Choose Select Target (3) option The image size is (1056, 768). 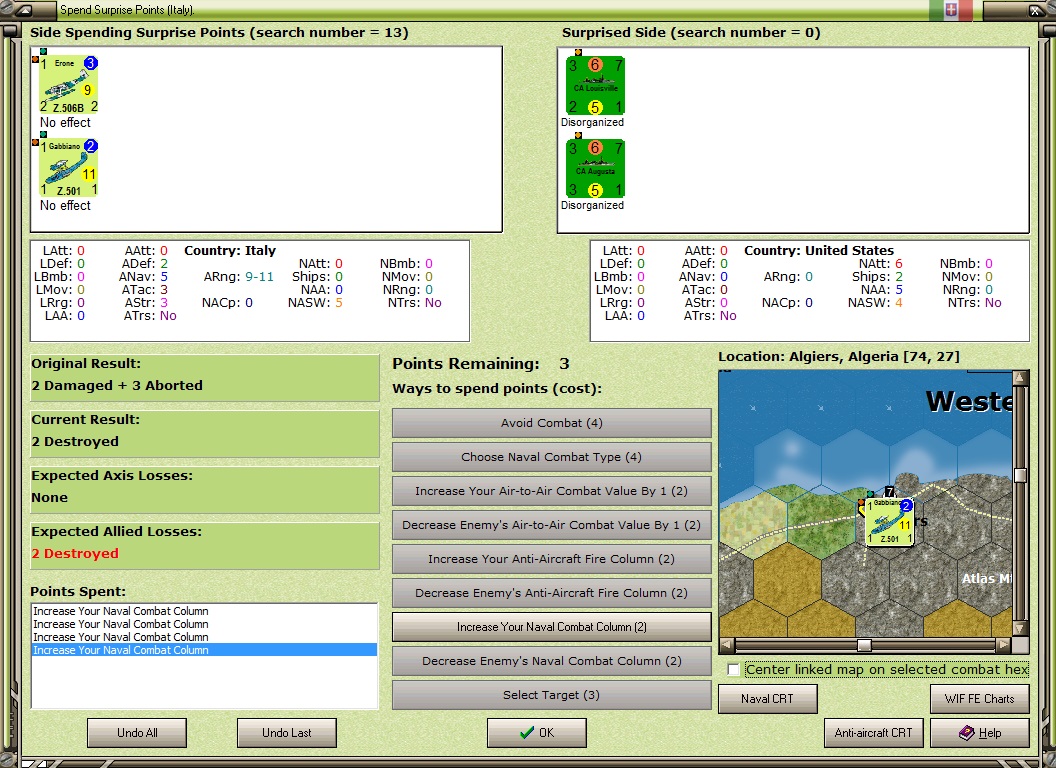click(x=552, y=695)
